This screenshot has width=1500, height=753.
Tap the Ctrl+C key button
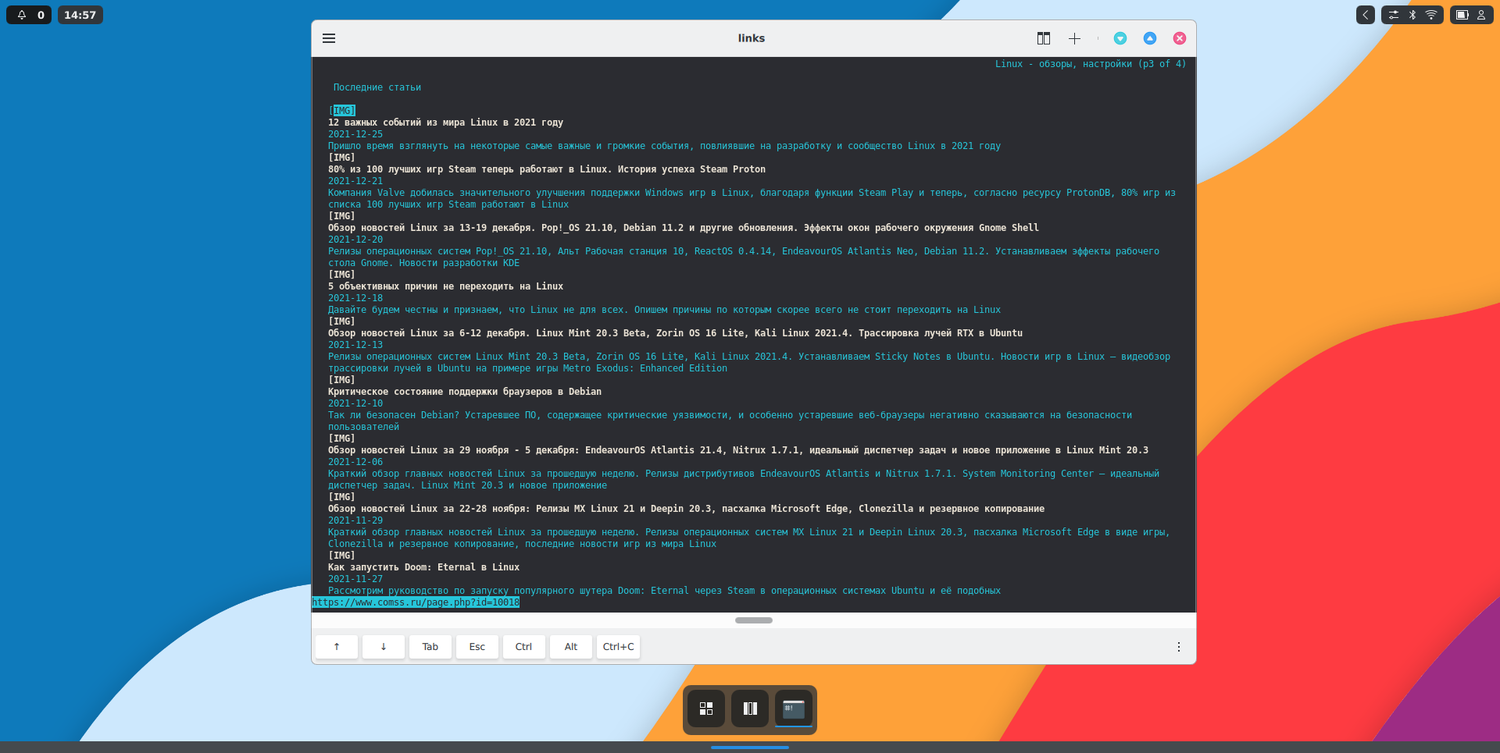619,647
